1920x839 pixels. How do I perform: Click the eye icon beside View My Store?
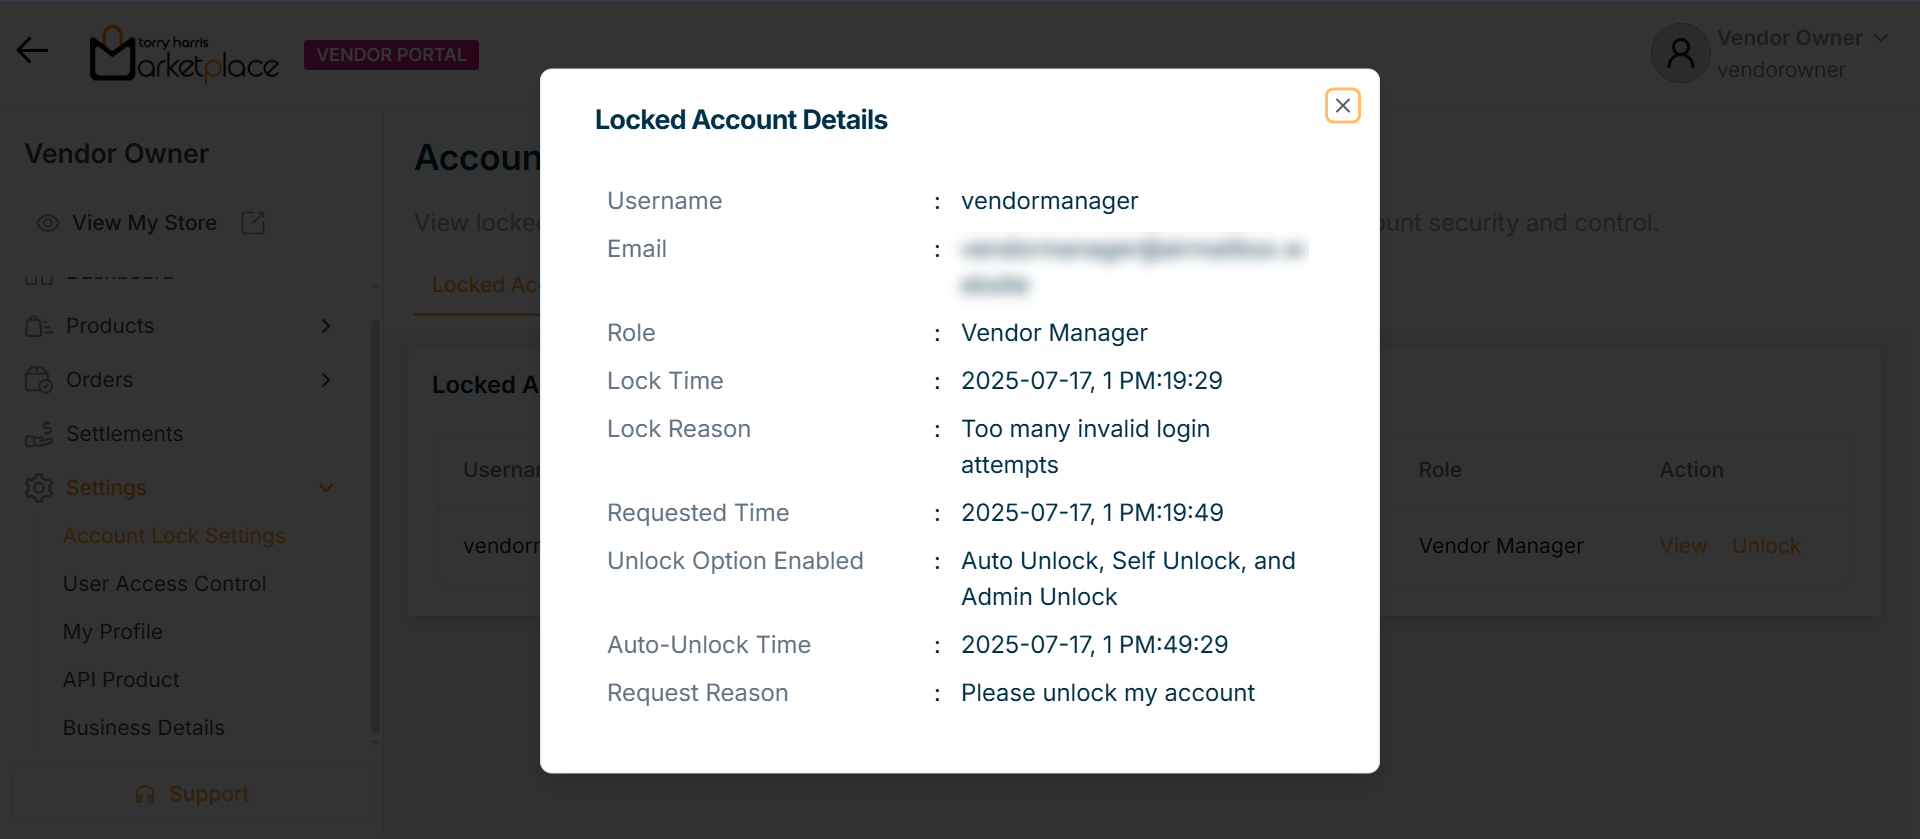click(47, 223)
